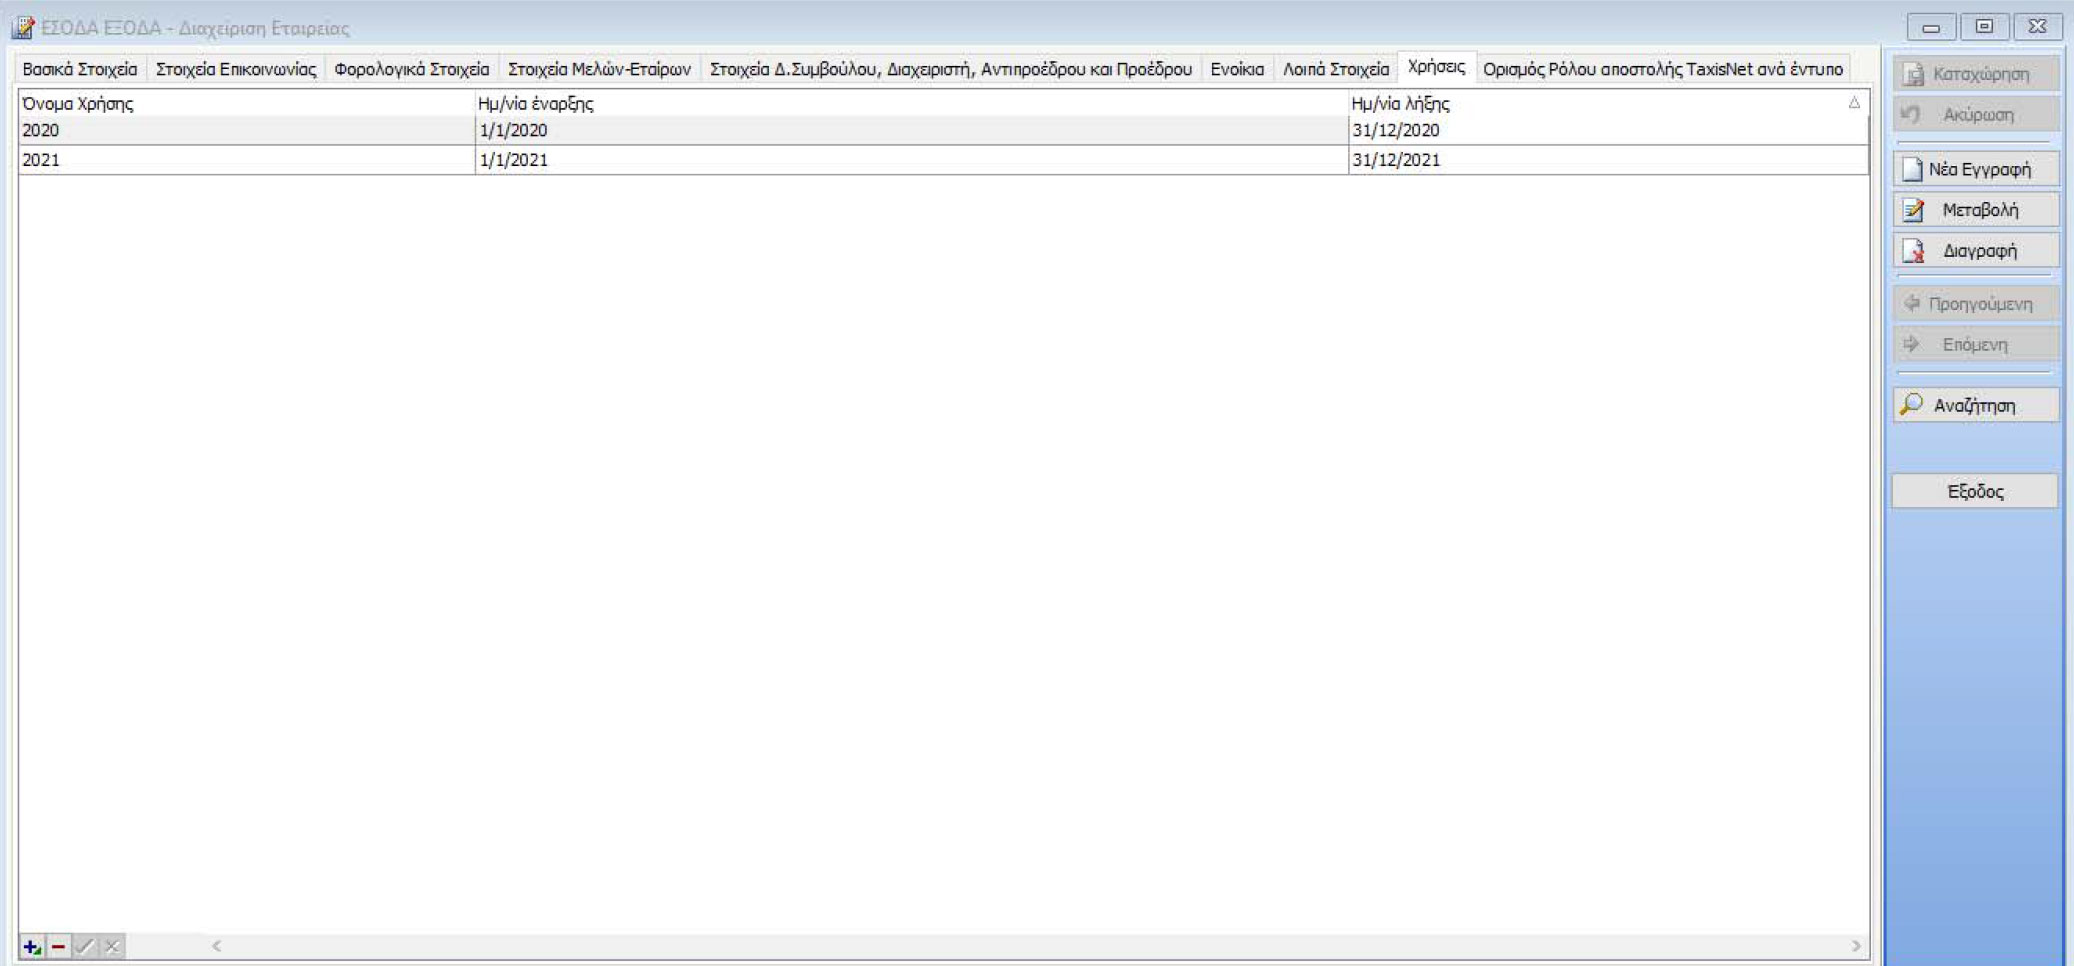Sort by the Ημ/νία λήξης column header
This screenshot has height=966, width=2074.
pyautogui.click(x=1400, y=103)
